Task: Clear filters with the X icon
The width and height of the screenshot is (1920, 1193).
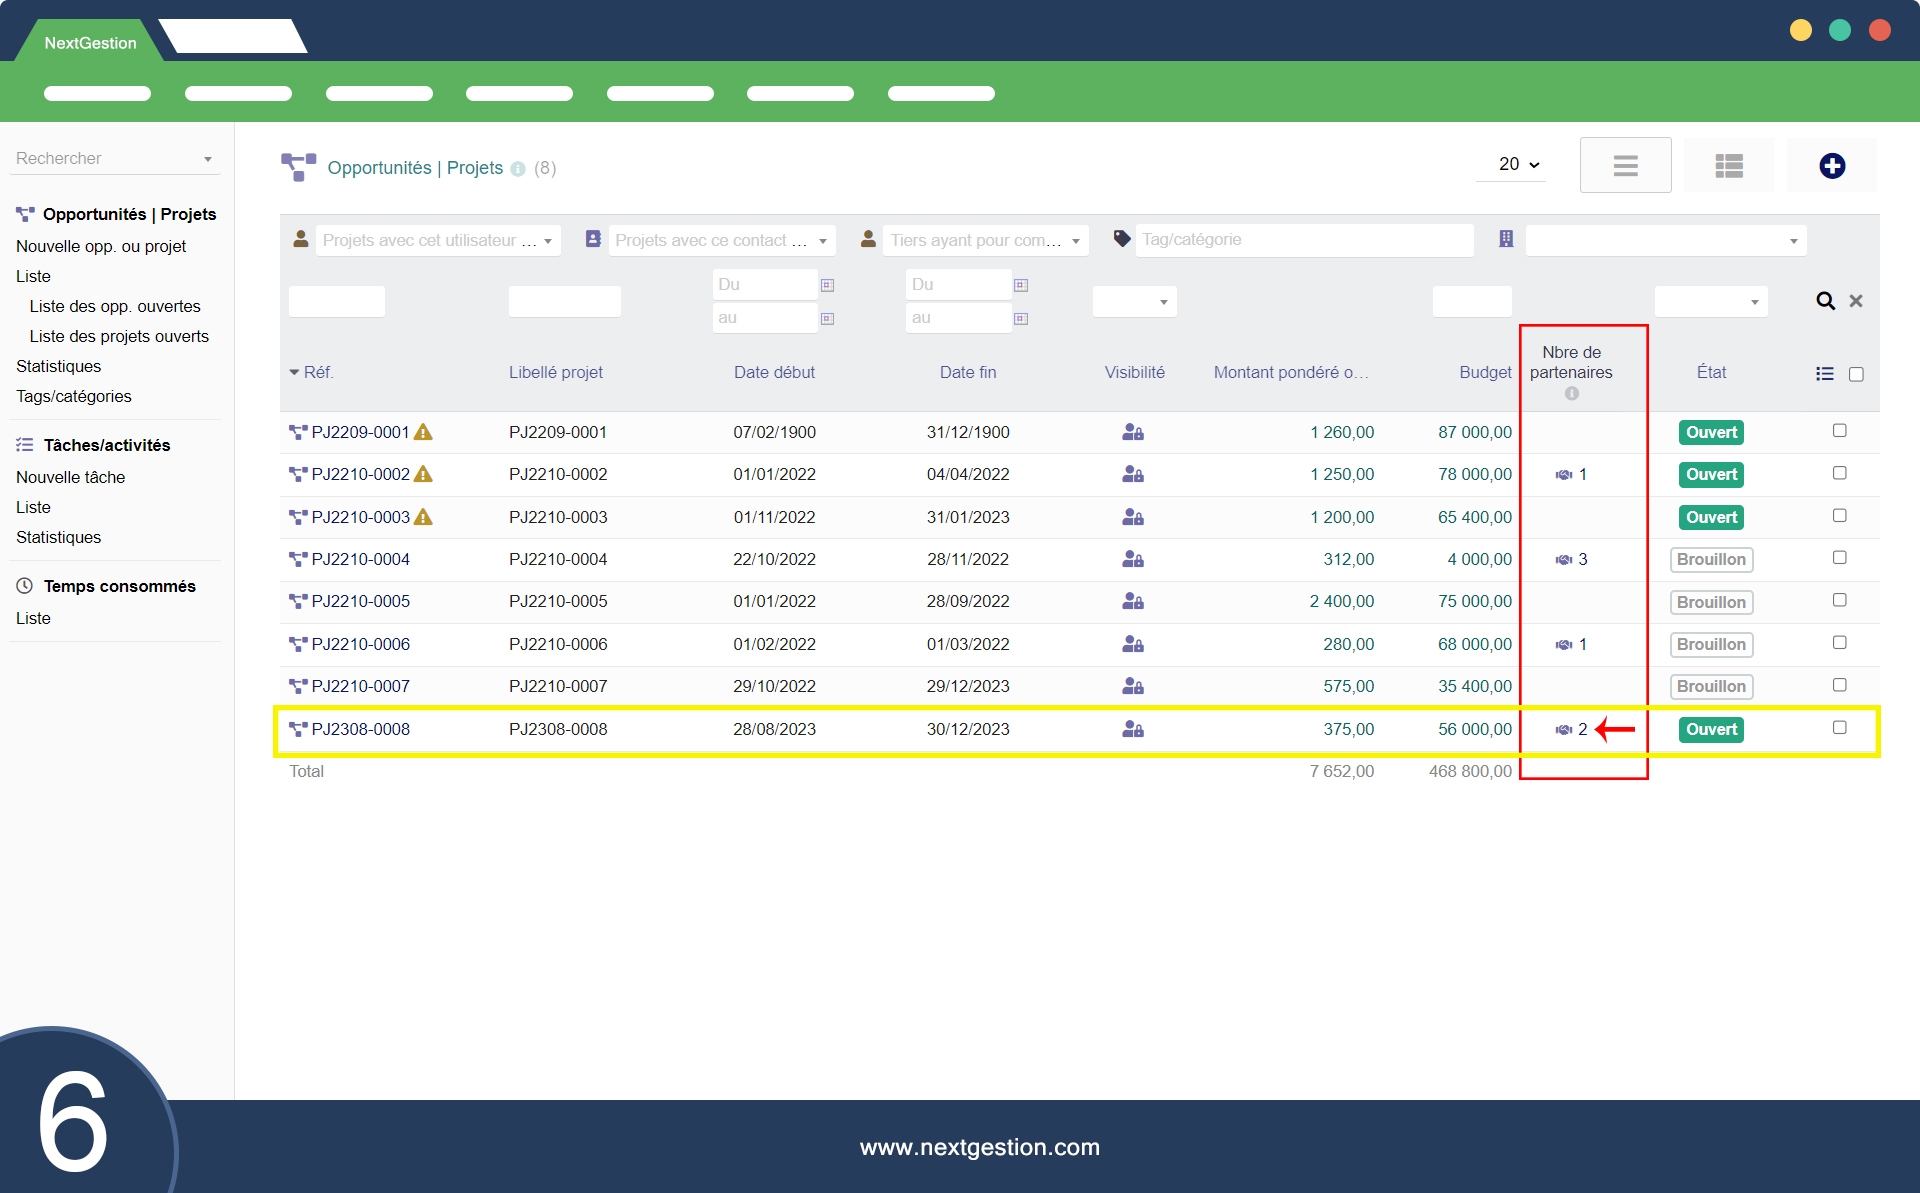Action: [x=1856, y=301]
